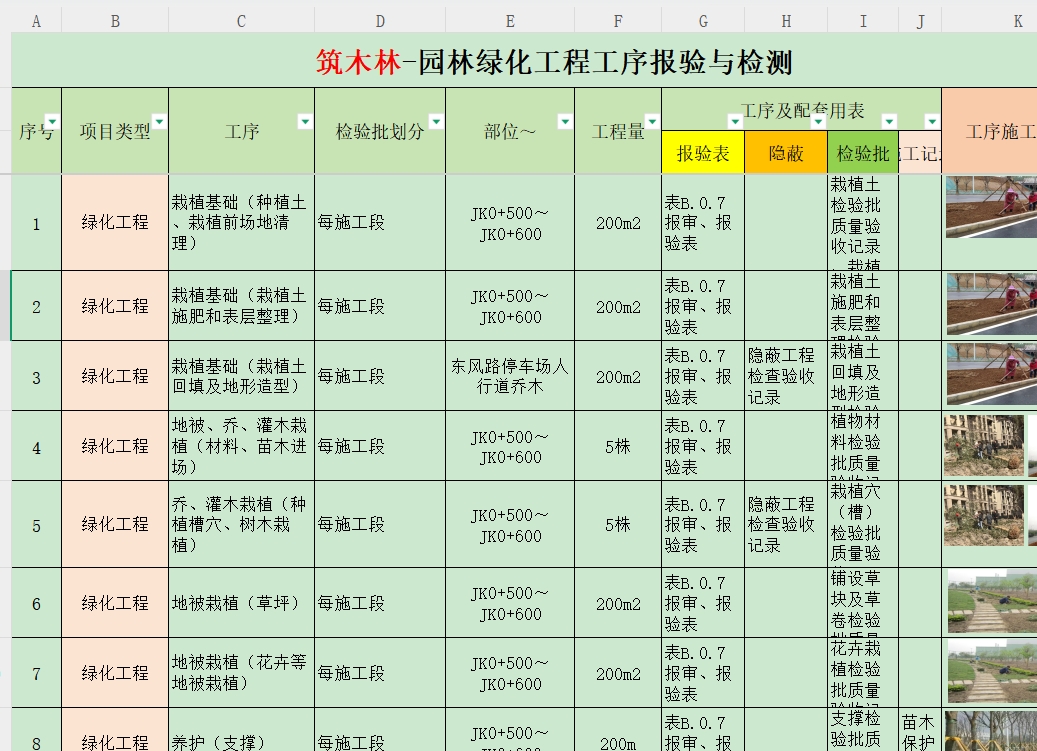
Task: Click the 工序及配套用表 merged header
Action: point(802,110)
